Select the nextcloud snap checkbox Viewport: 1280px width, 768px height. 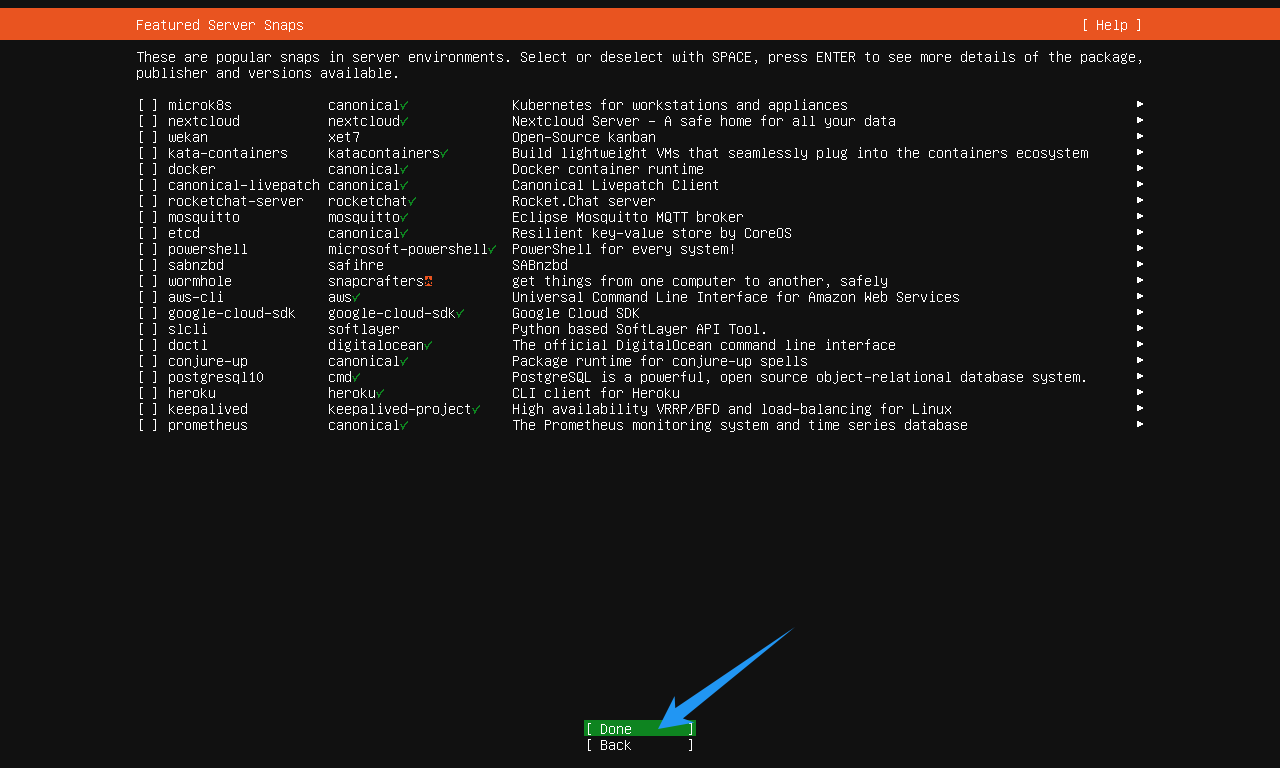point(148,121)
